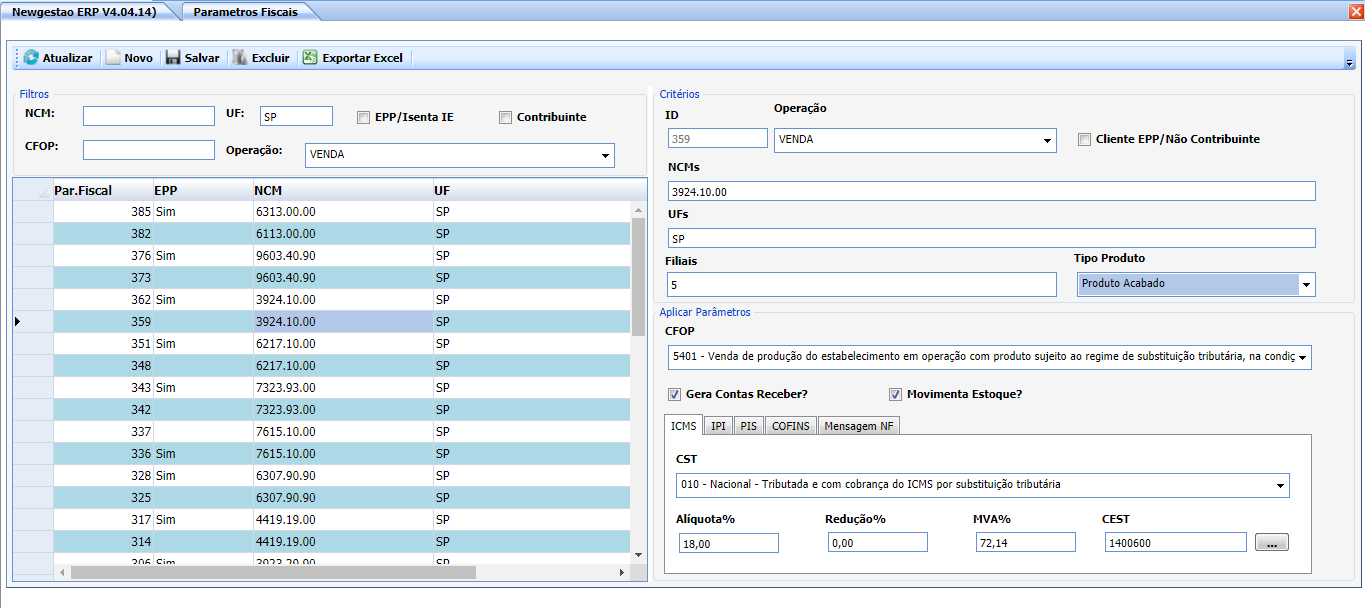Image resolution: width=1365 pixels, height=608 pixels.
Task: Open the IPI tab
Action: click(718, 426)
